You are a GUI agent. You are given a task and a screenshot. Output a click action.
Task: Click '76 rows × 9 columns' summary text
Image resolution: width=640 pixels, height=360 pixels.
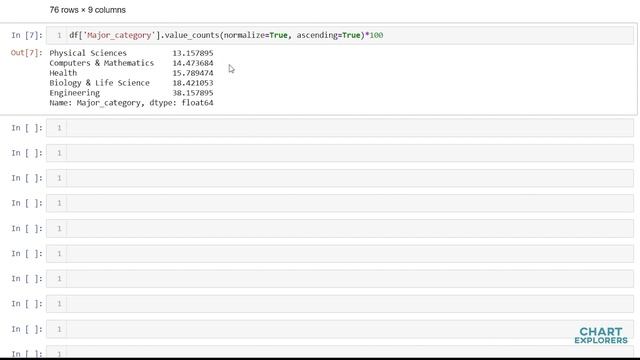tap(87, 10)
